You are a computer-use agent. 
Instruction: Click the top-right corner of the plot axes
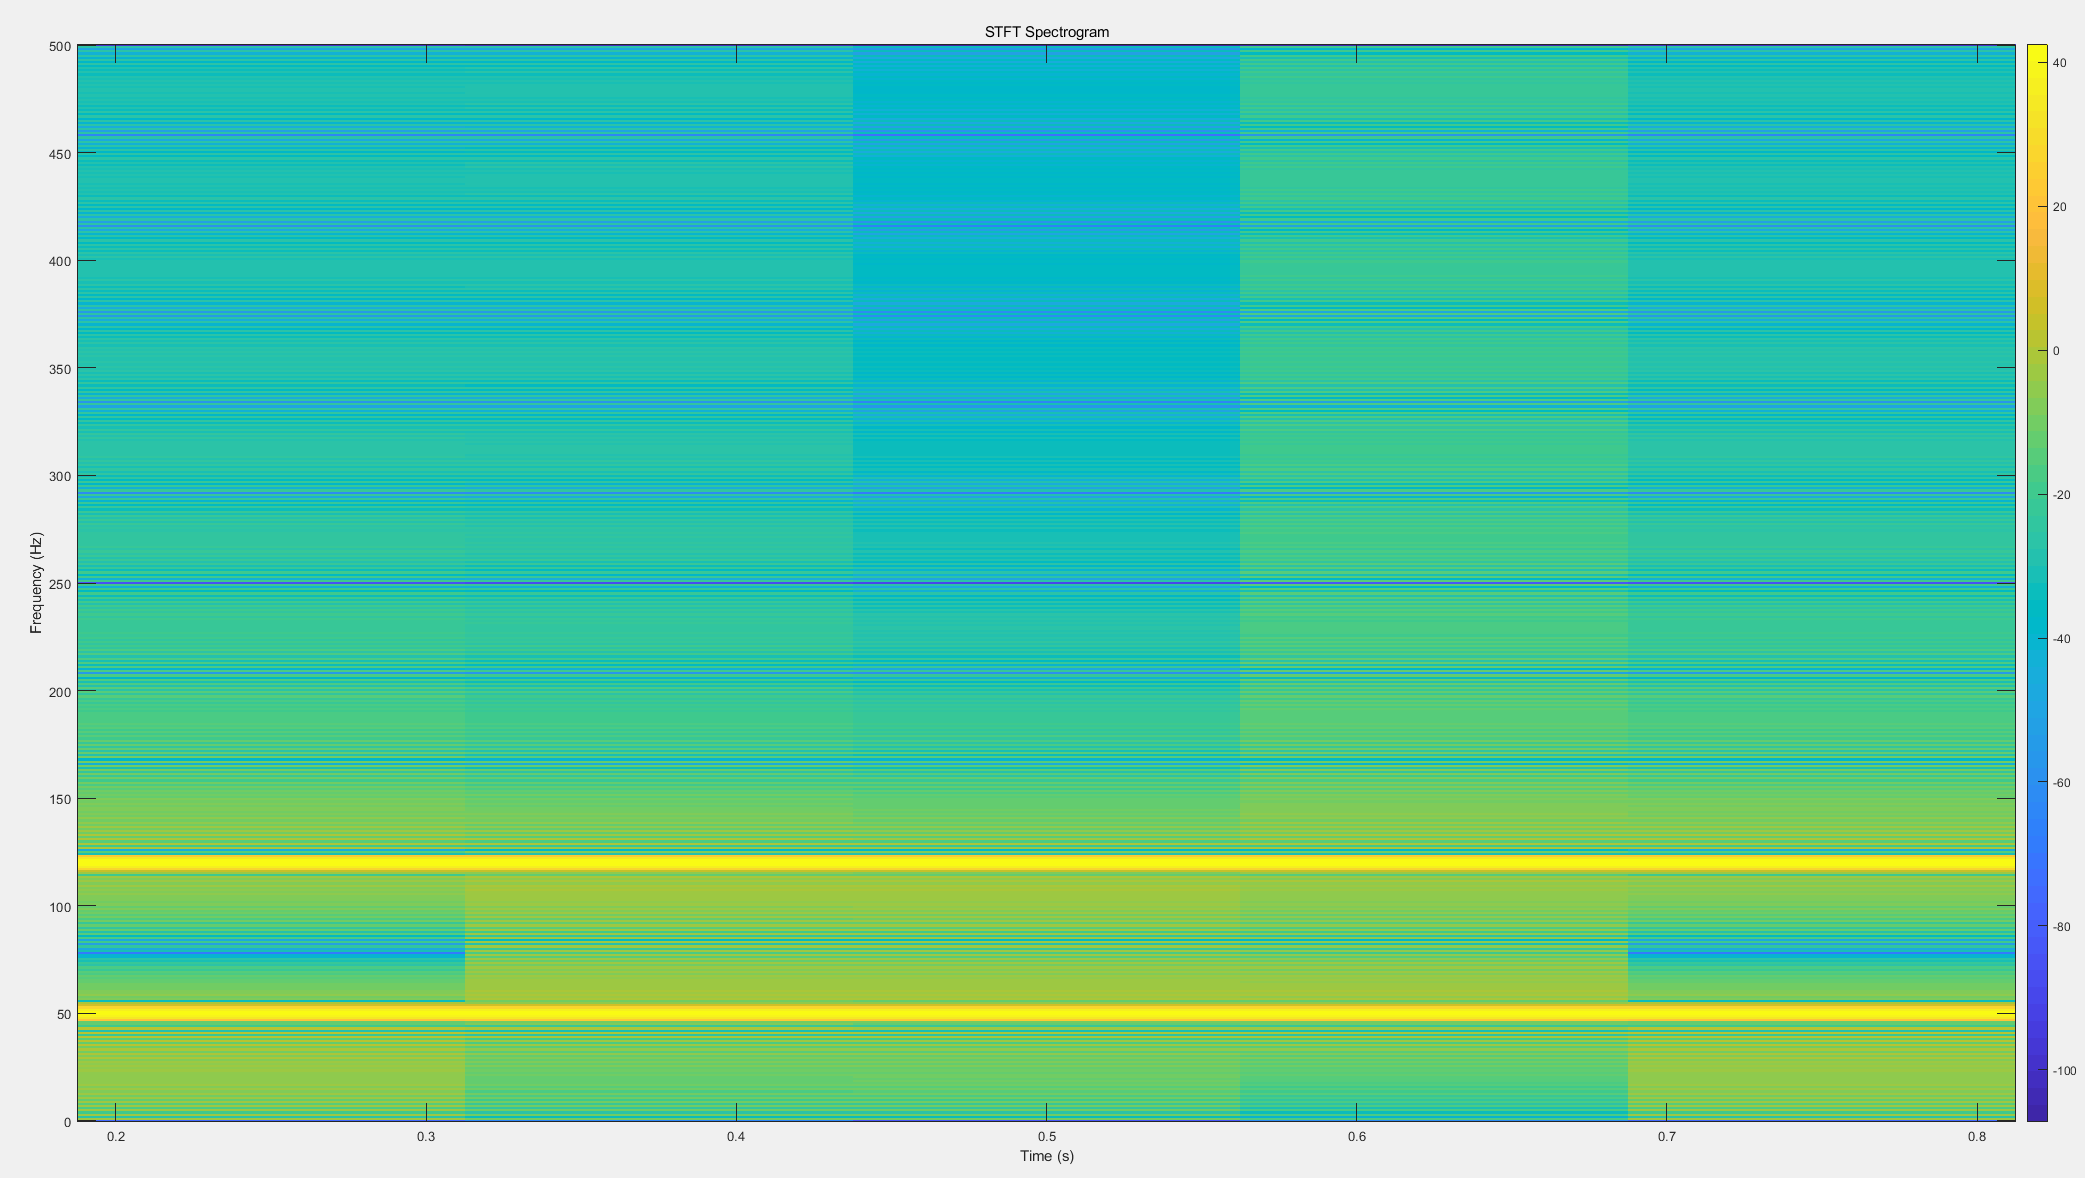click(x=2013, y=45)
